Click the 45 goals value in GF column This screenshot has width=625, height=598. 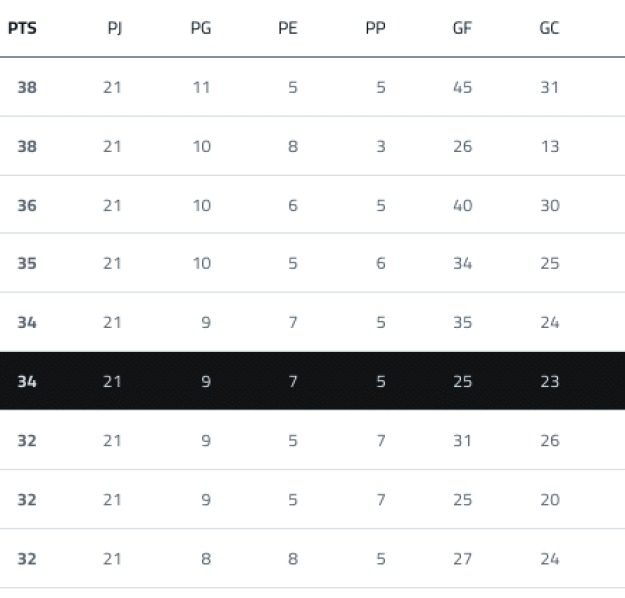(x=462, y=87)
